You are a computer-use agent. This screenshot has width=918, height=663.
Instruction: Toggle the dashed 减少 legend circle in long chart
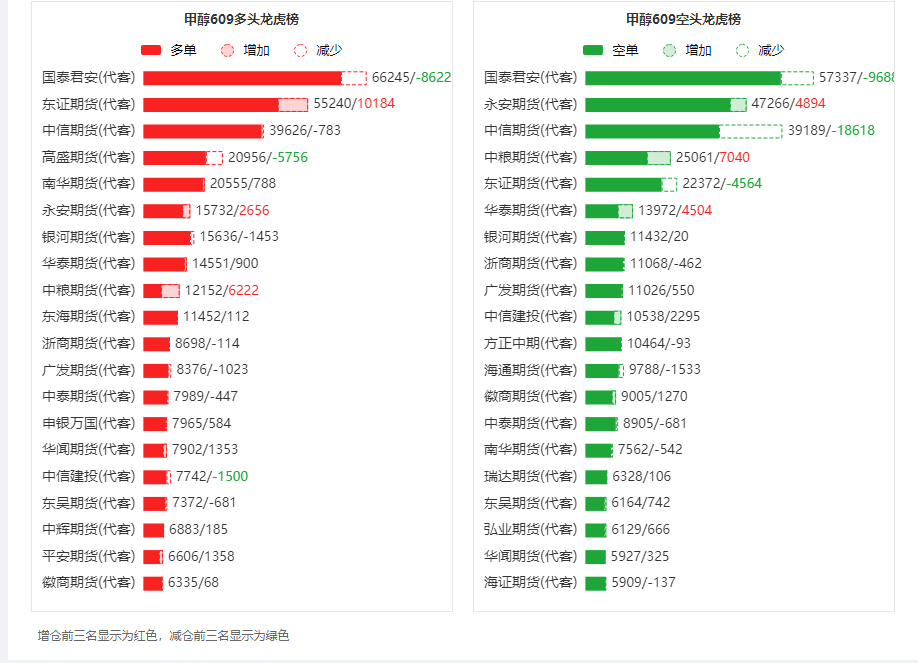tap(300, 50)
